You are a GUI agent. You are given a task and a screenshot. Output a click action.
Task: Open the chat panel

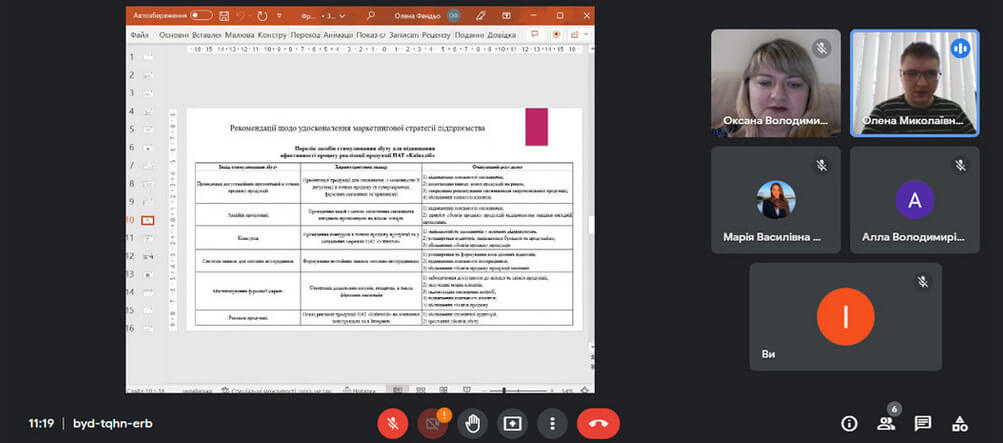923,423
